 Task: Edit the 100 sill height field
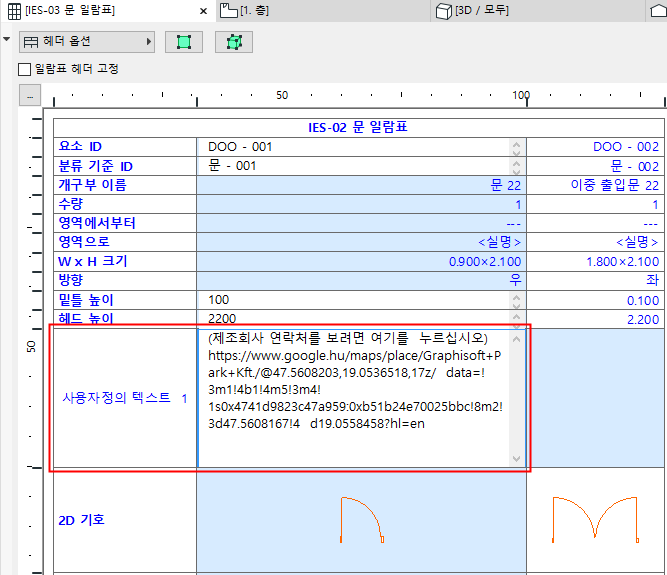[353, 300]
